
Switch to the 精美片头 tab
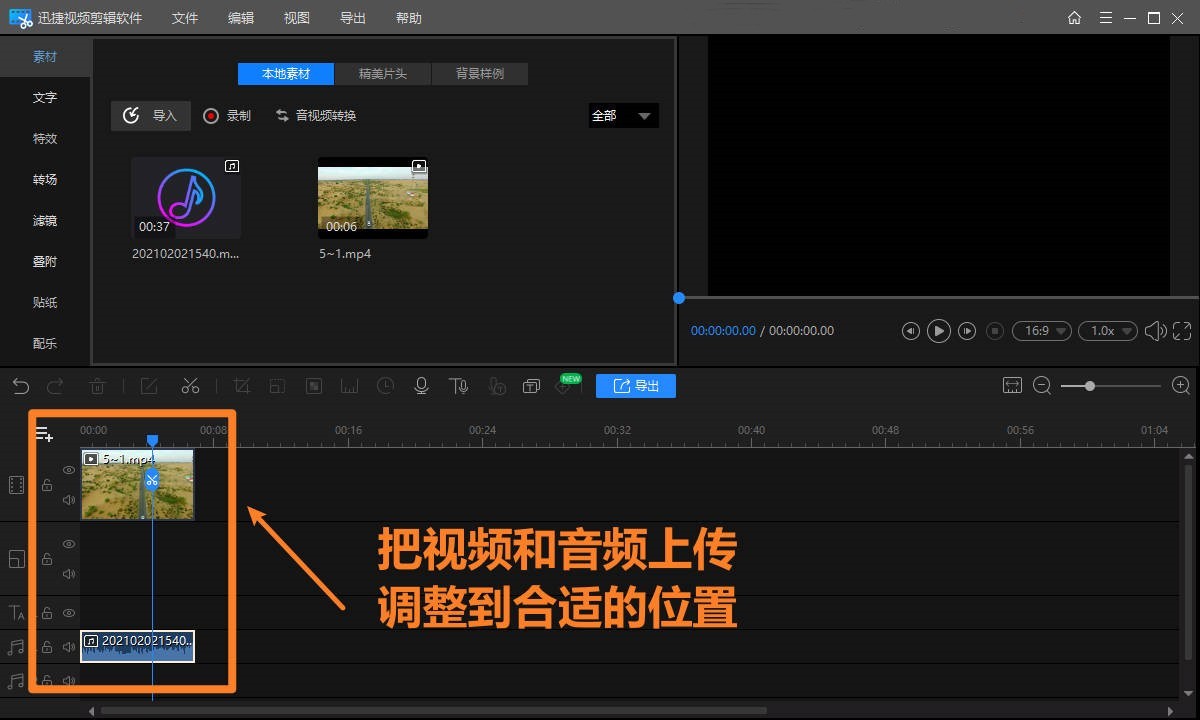pos(383,73)
